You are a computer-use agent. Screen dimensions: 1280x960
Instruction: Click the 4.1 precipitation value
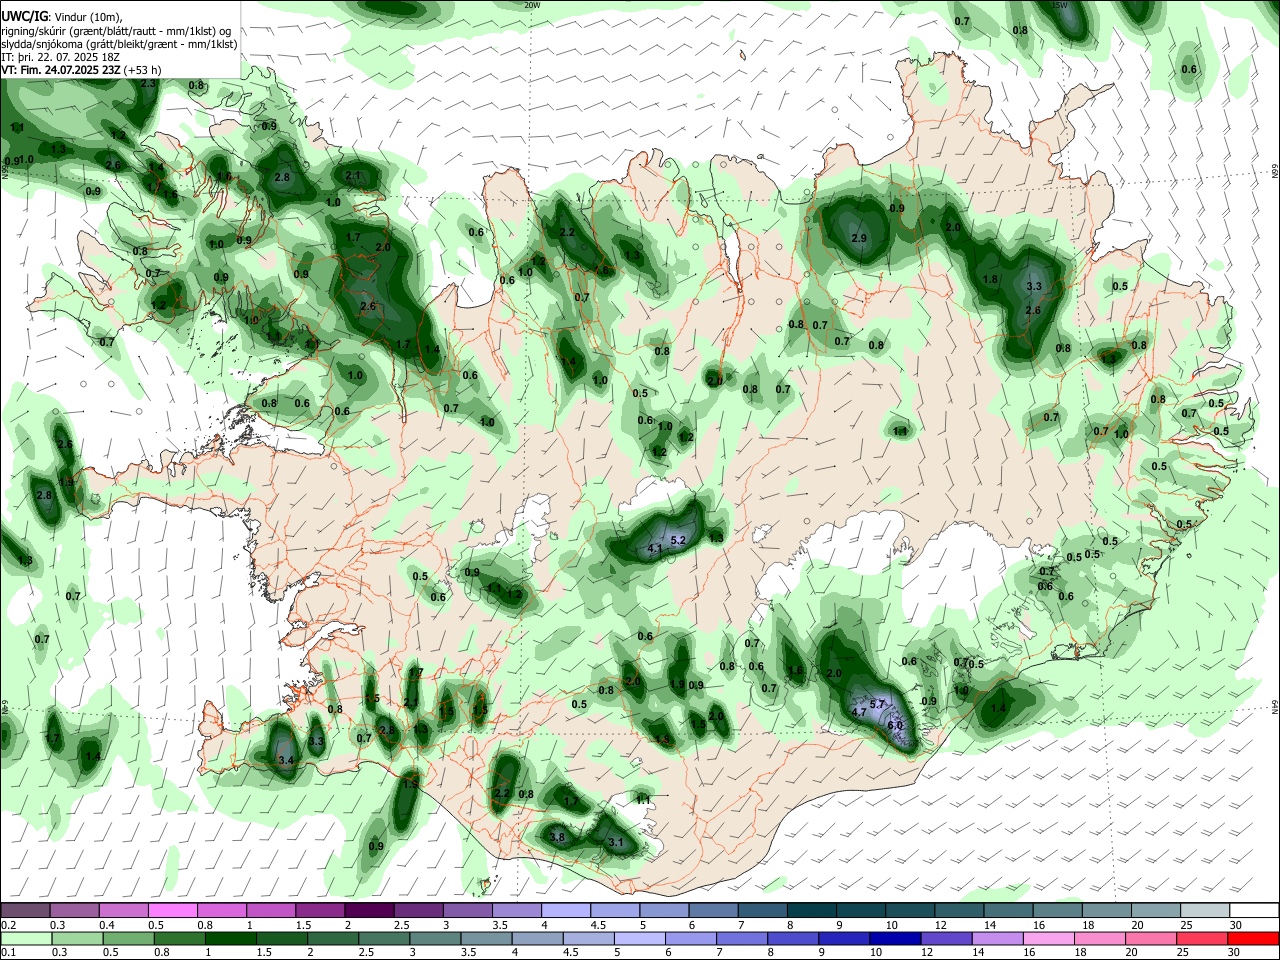[x=656, y=549]
